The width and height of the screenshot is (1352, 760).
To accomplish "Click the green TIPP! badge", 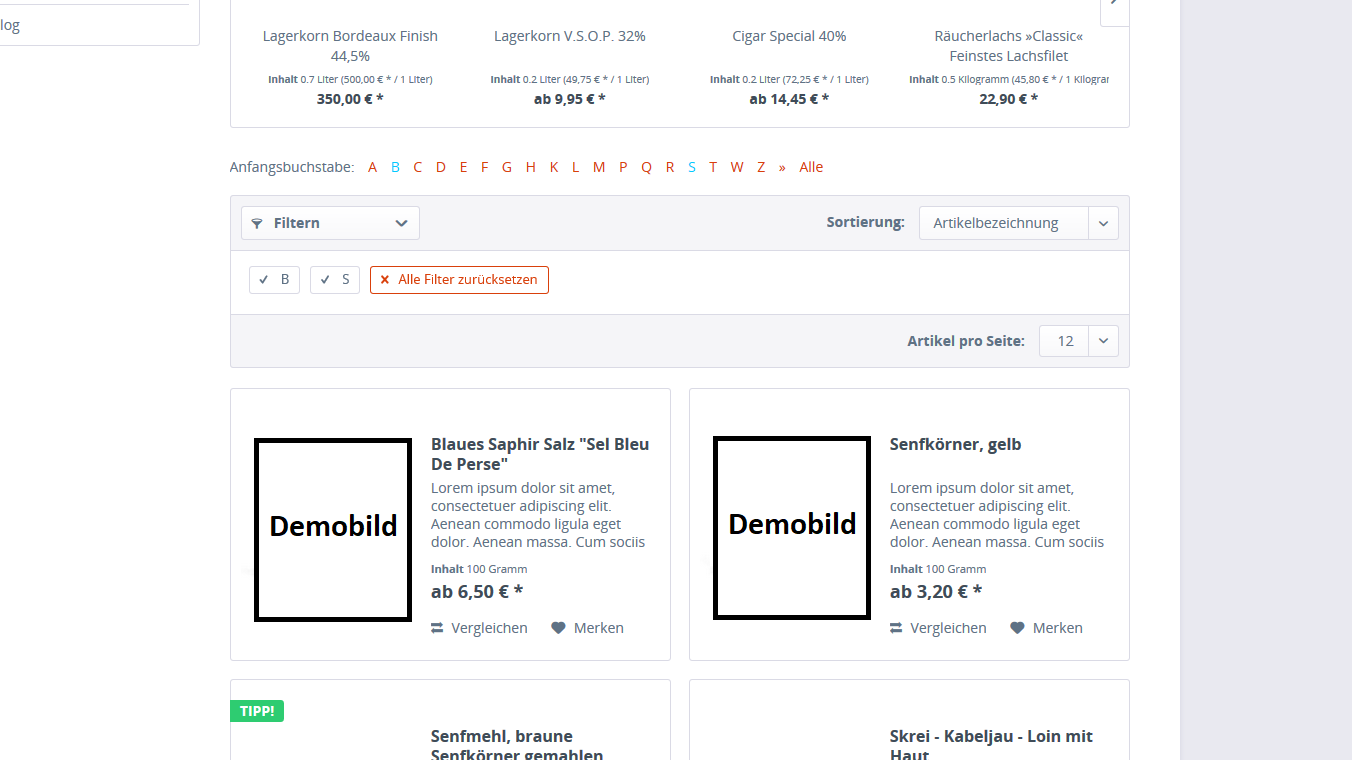I will [258, 711].
